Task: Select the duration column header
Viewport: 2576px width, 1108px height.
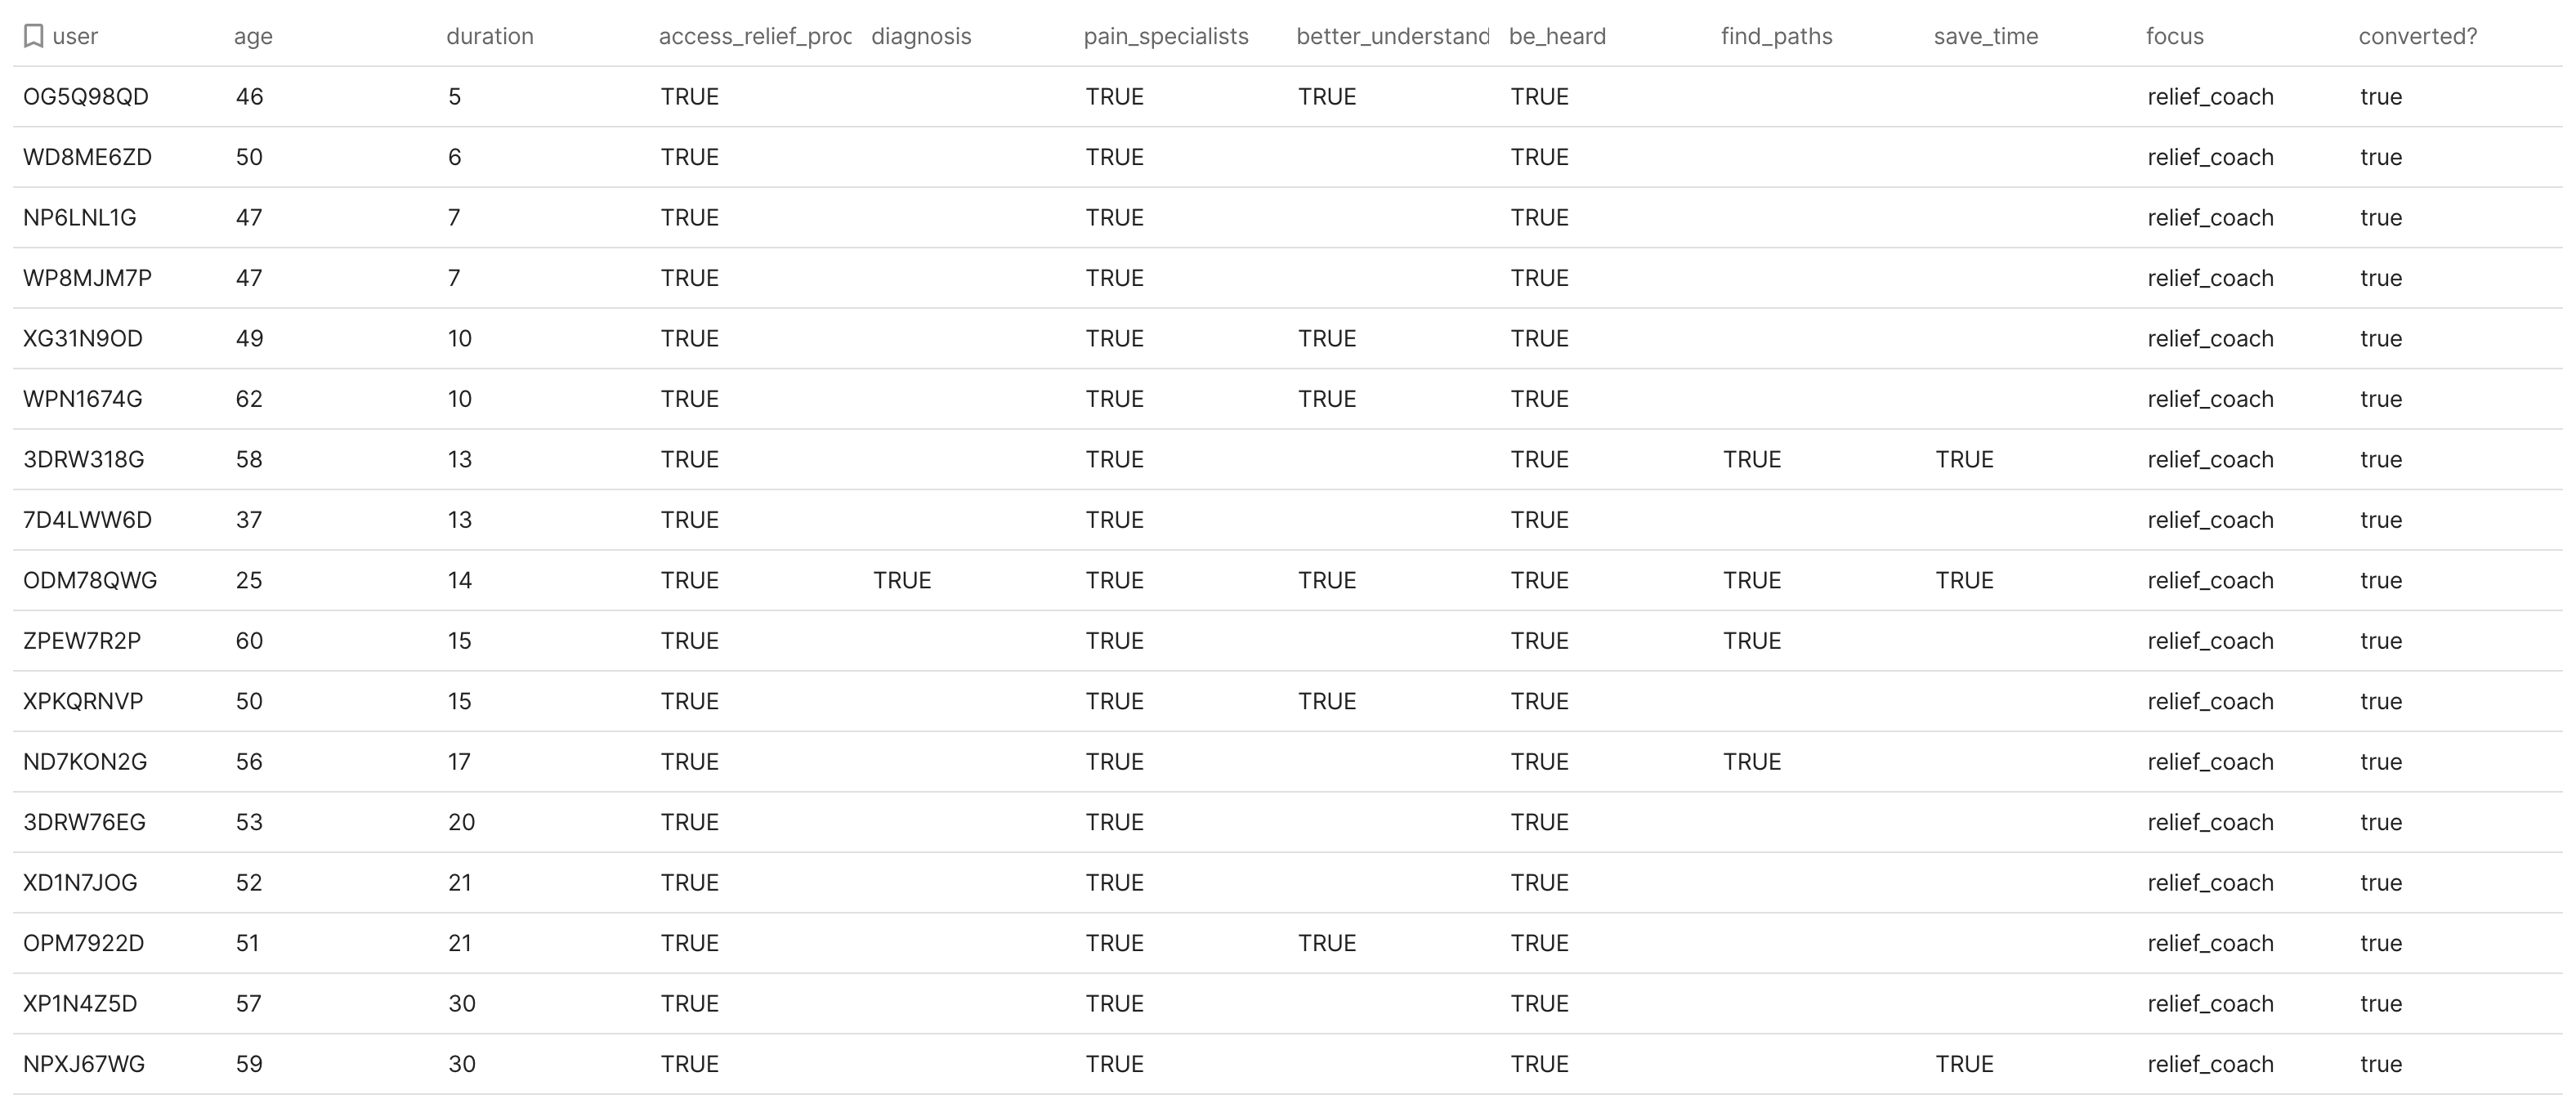Action: [490, 36]
